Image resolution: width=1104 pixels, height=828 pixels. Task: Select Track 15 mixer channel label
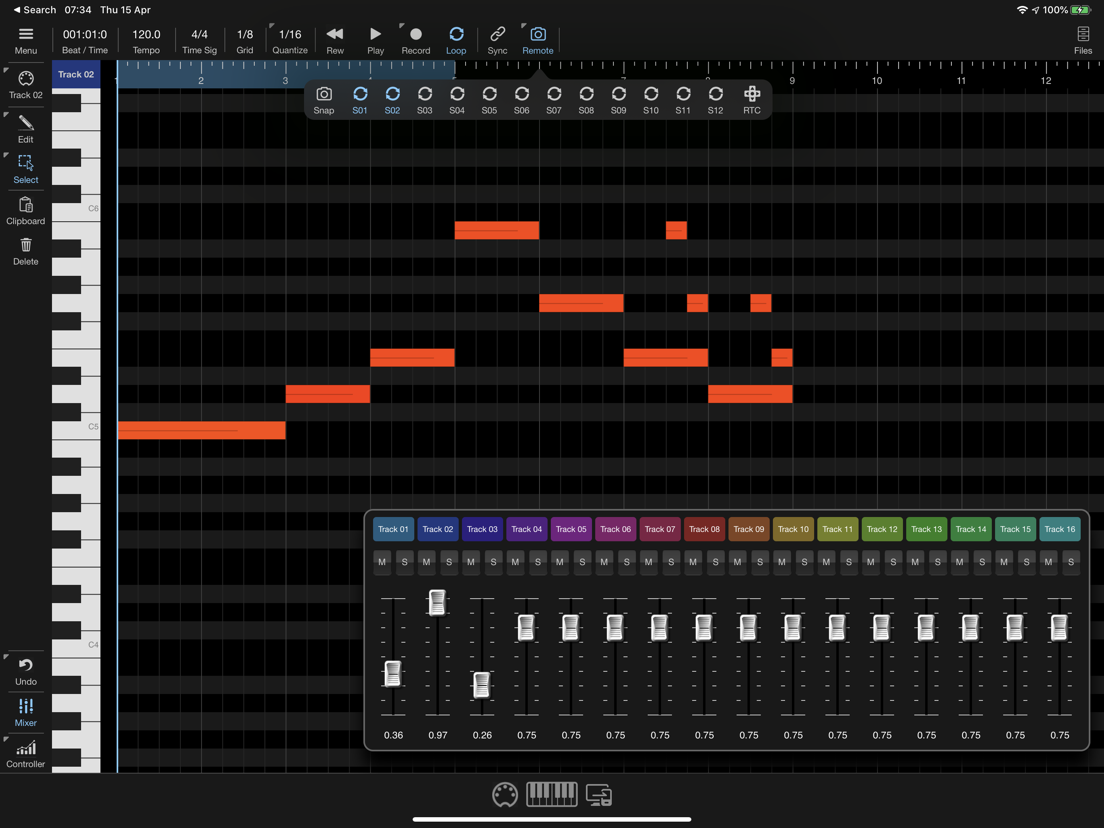pyautogui.click(x=1015, y=529)
